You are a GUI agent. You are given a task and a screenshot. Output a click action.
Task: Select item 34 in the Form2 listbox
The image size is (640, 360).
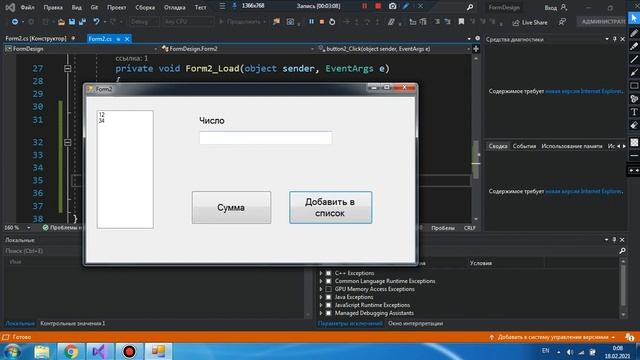pos(102,121)
